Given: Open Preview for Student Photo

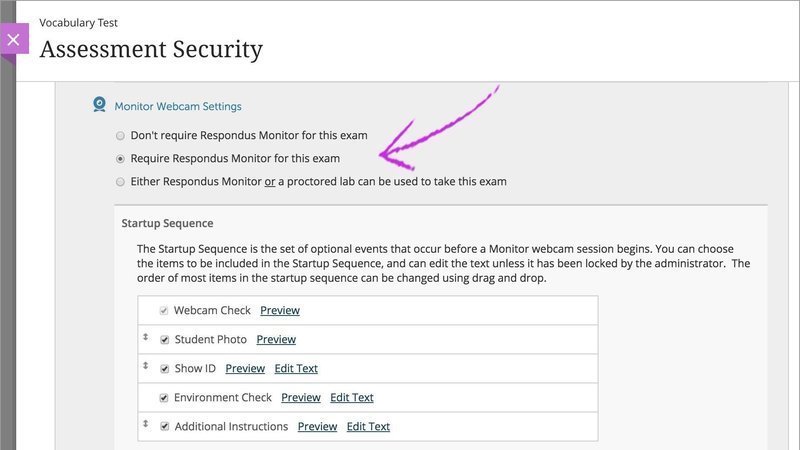Looking at the screenshot, I should pos(276,339).
